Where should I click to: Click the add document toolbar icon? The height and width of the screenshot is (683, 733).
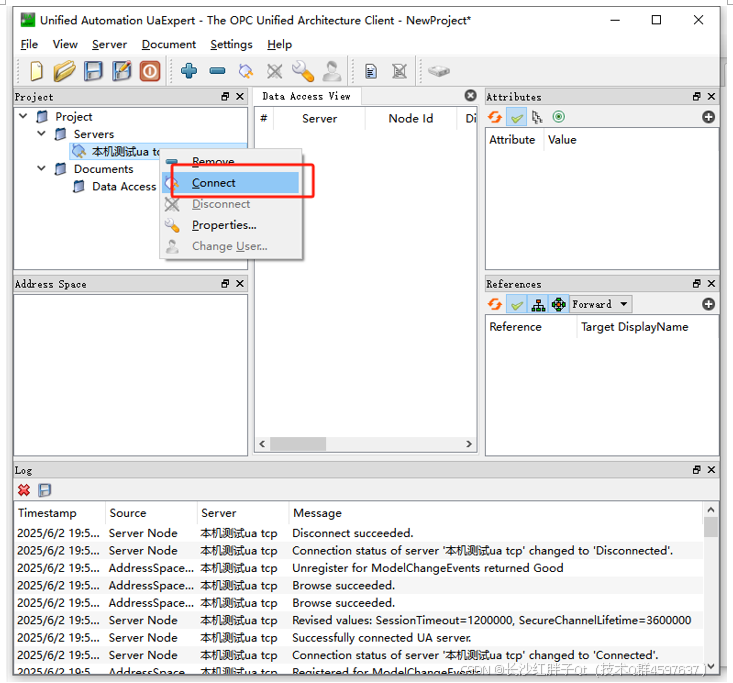(x=371, y=72)
